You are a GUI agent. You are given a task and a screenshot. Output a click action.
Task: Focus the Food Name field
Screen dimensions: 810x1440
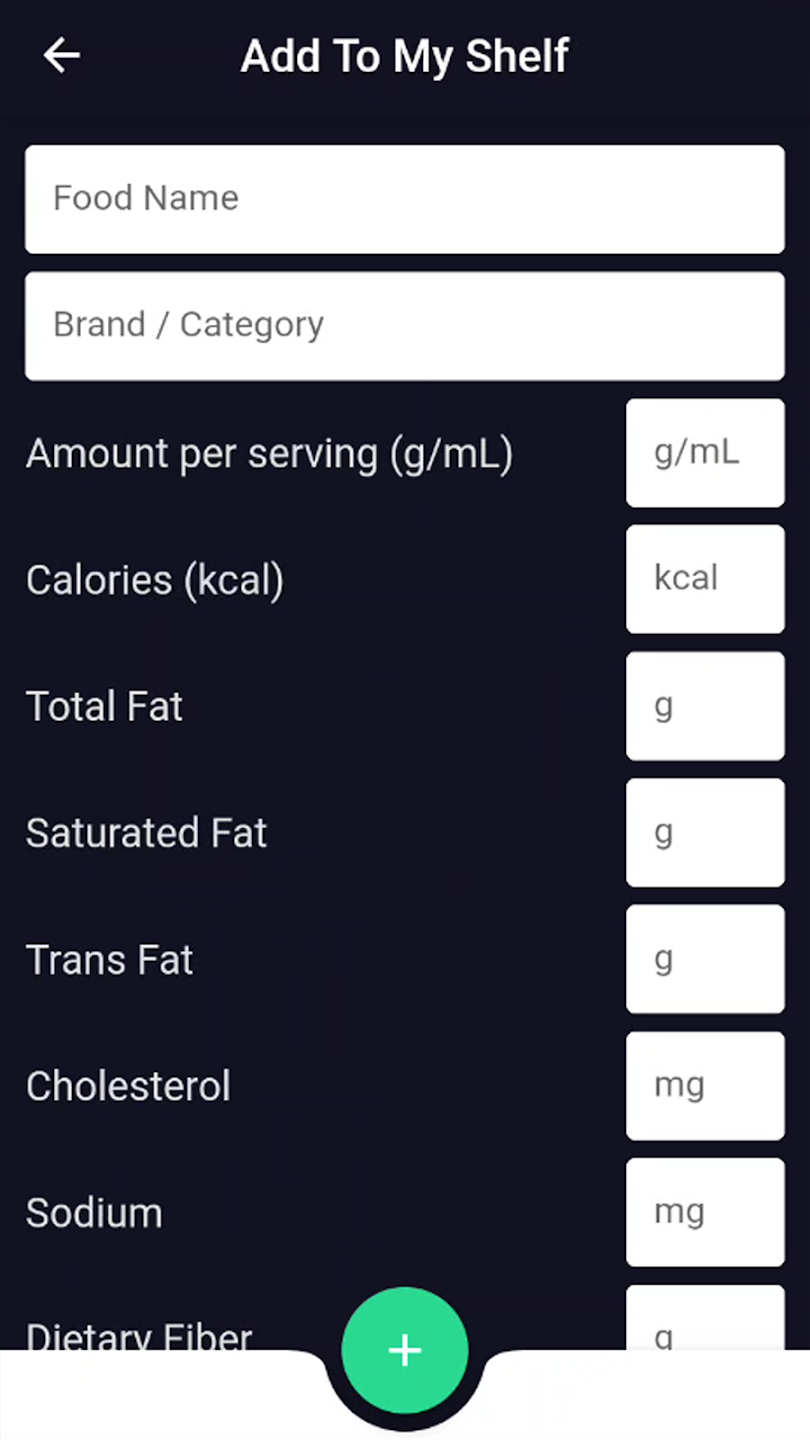click(x=405, y=199)
